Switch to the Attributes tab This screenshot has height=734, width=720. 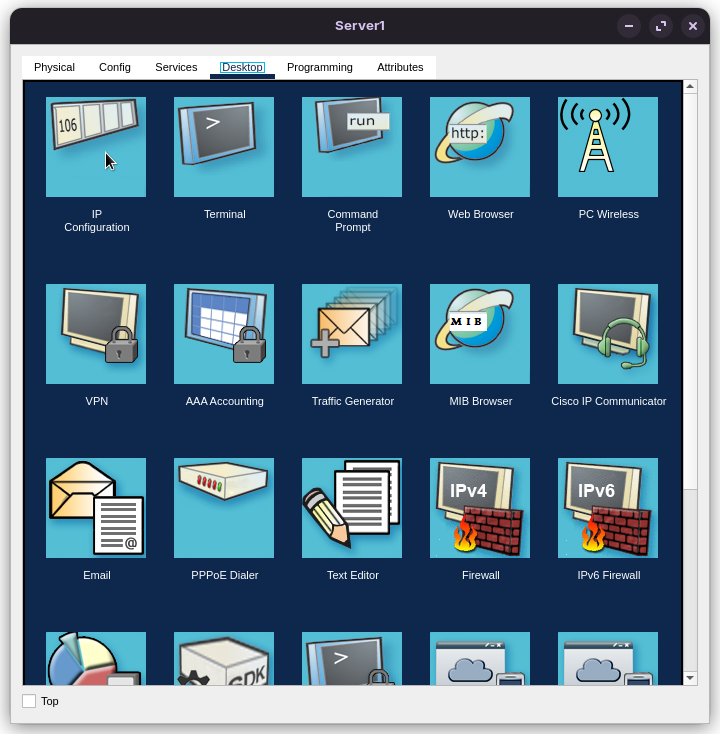[400, 67]
